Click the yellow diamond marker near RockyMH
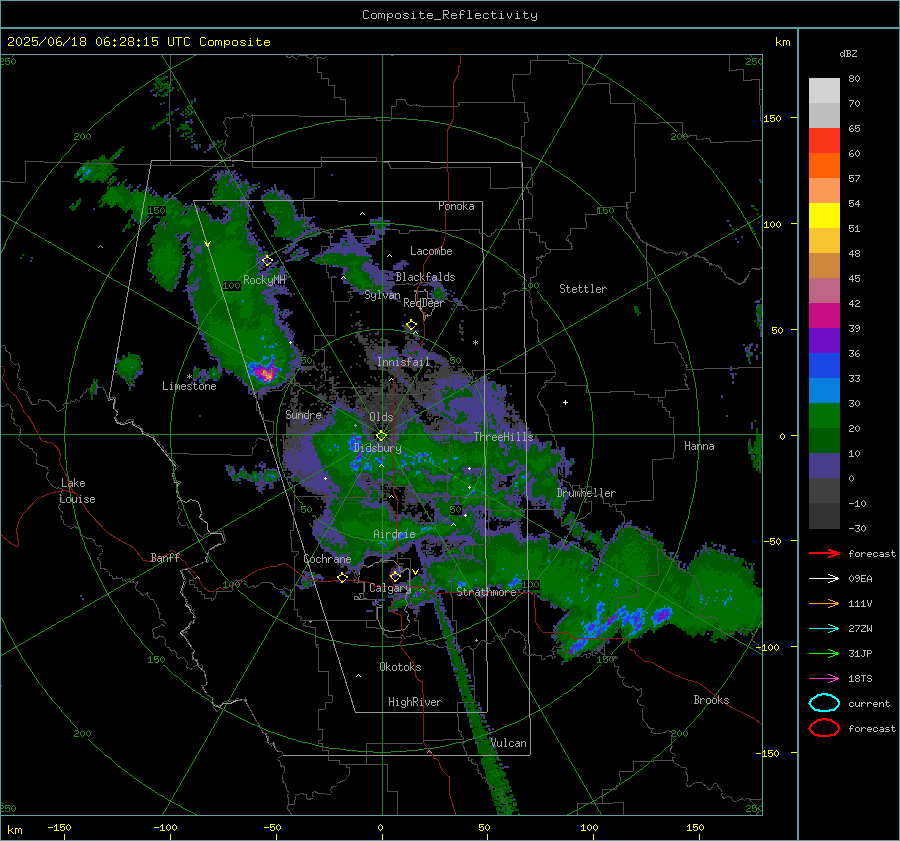 click(x=267, y=261)
